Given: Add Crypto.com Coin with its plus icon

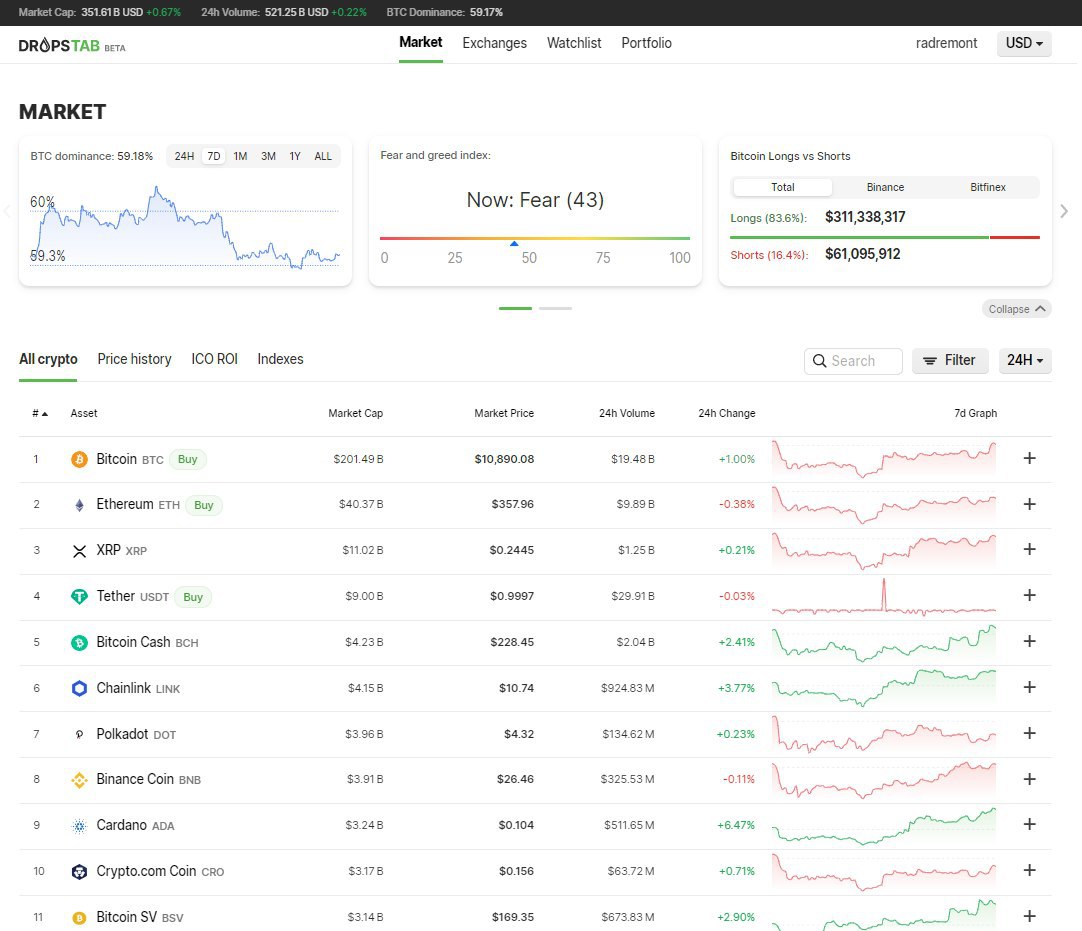Looking at the screenshot, I should (1030, 870).
